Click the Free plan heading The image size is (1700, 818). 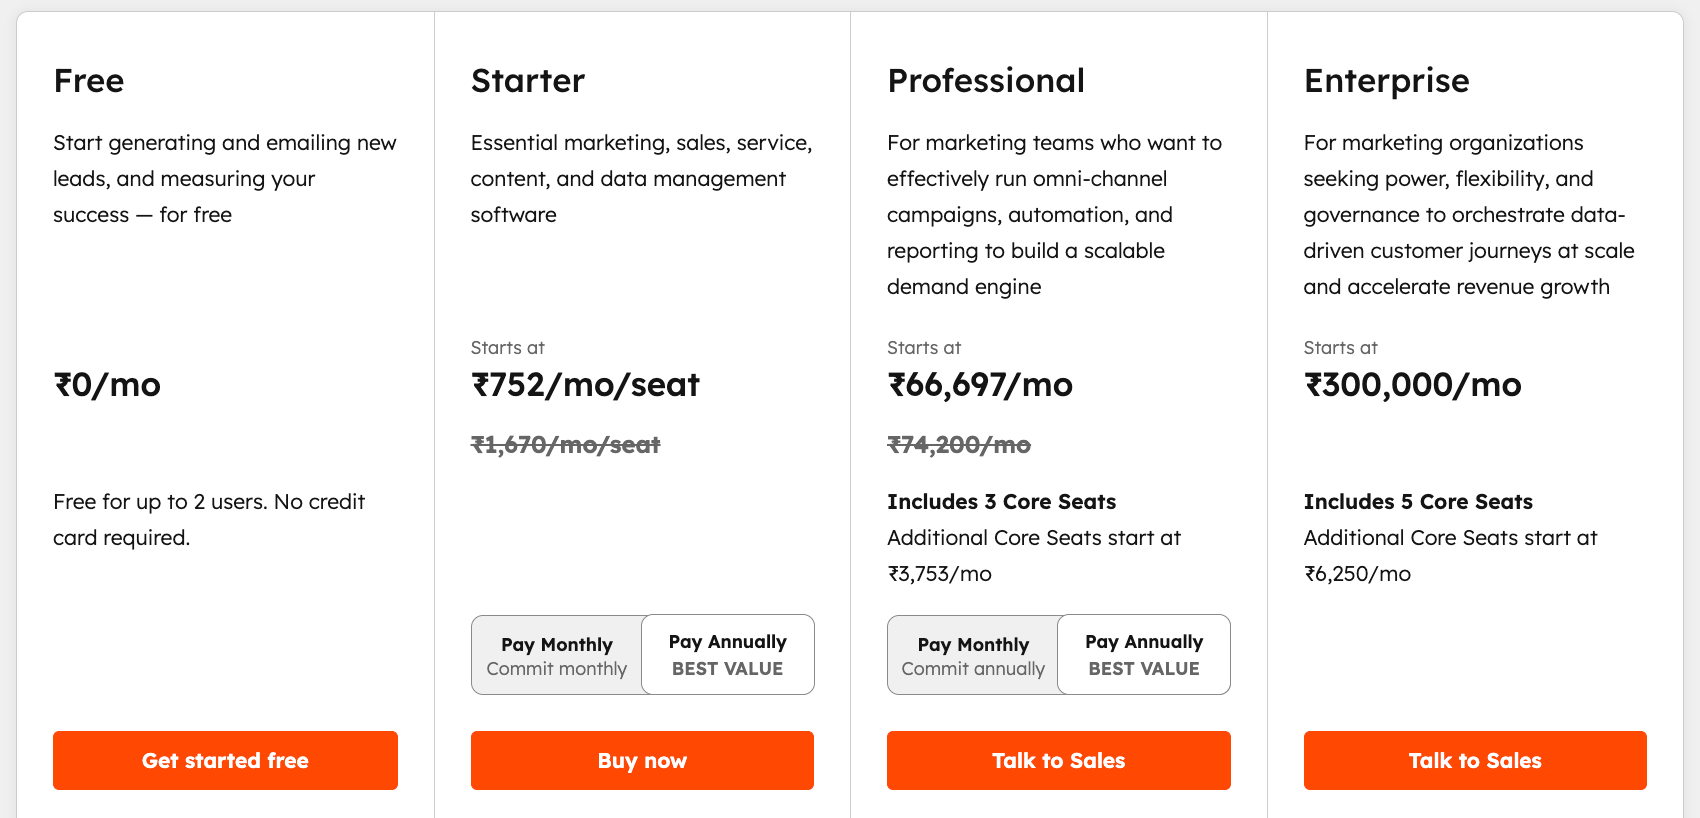point(88,81)
